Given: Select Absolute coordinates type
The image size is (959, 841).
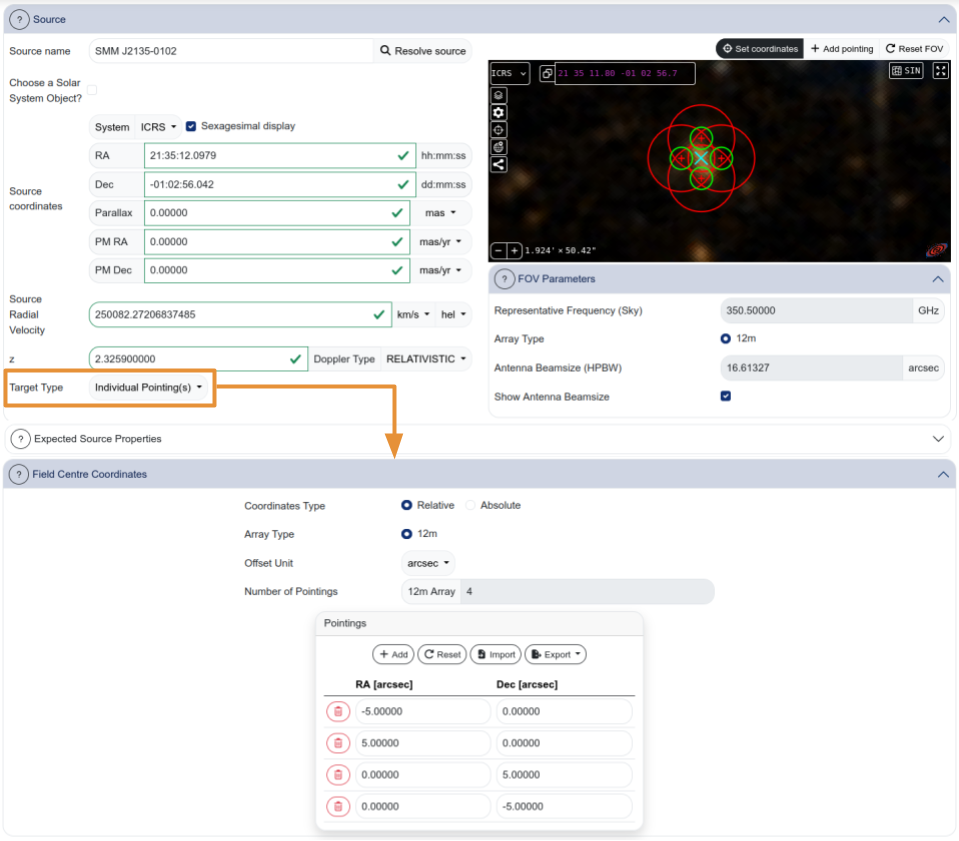Looking at the screenshot, I should tap(471, 506).
